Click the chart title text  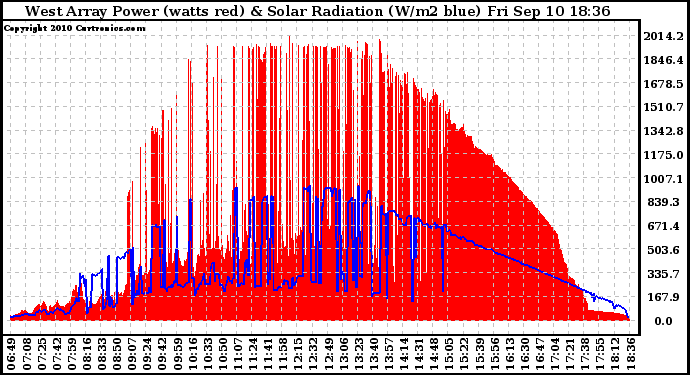(317, 11)
